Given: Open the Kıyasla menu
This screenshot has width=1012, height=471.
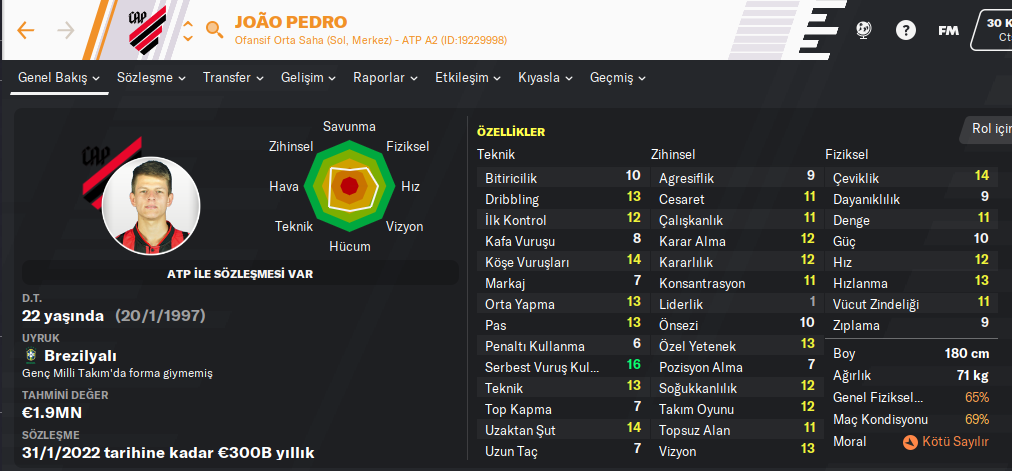Looking at the screenshot, I should pos(545,77).
